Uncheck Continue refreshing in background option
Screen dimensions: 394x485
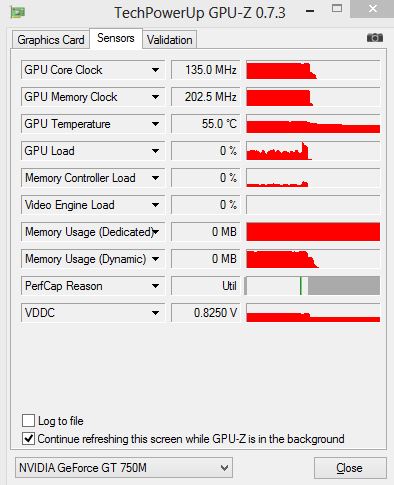click(x=28, y=439)
